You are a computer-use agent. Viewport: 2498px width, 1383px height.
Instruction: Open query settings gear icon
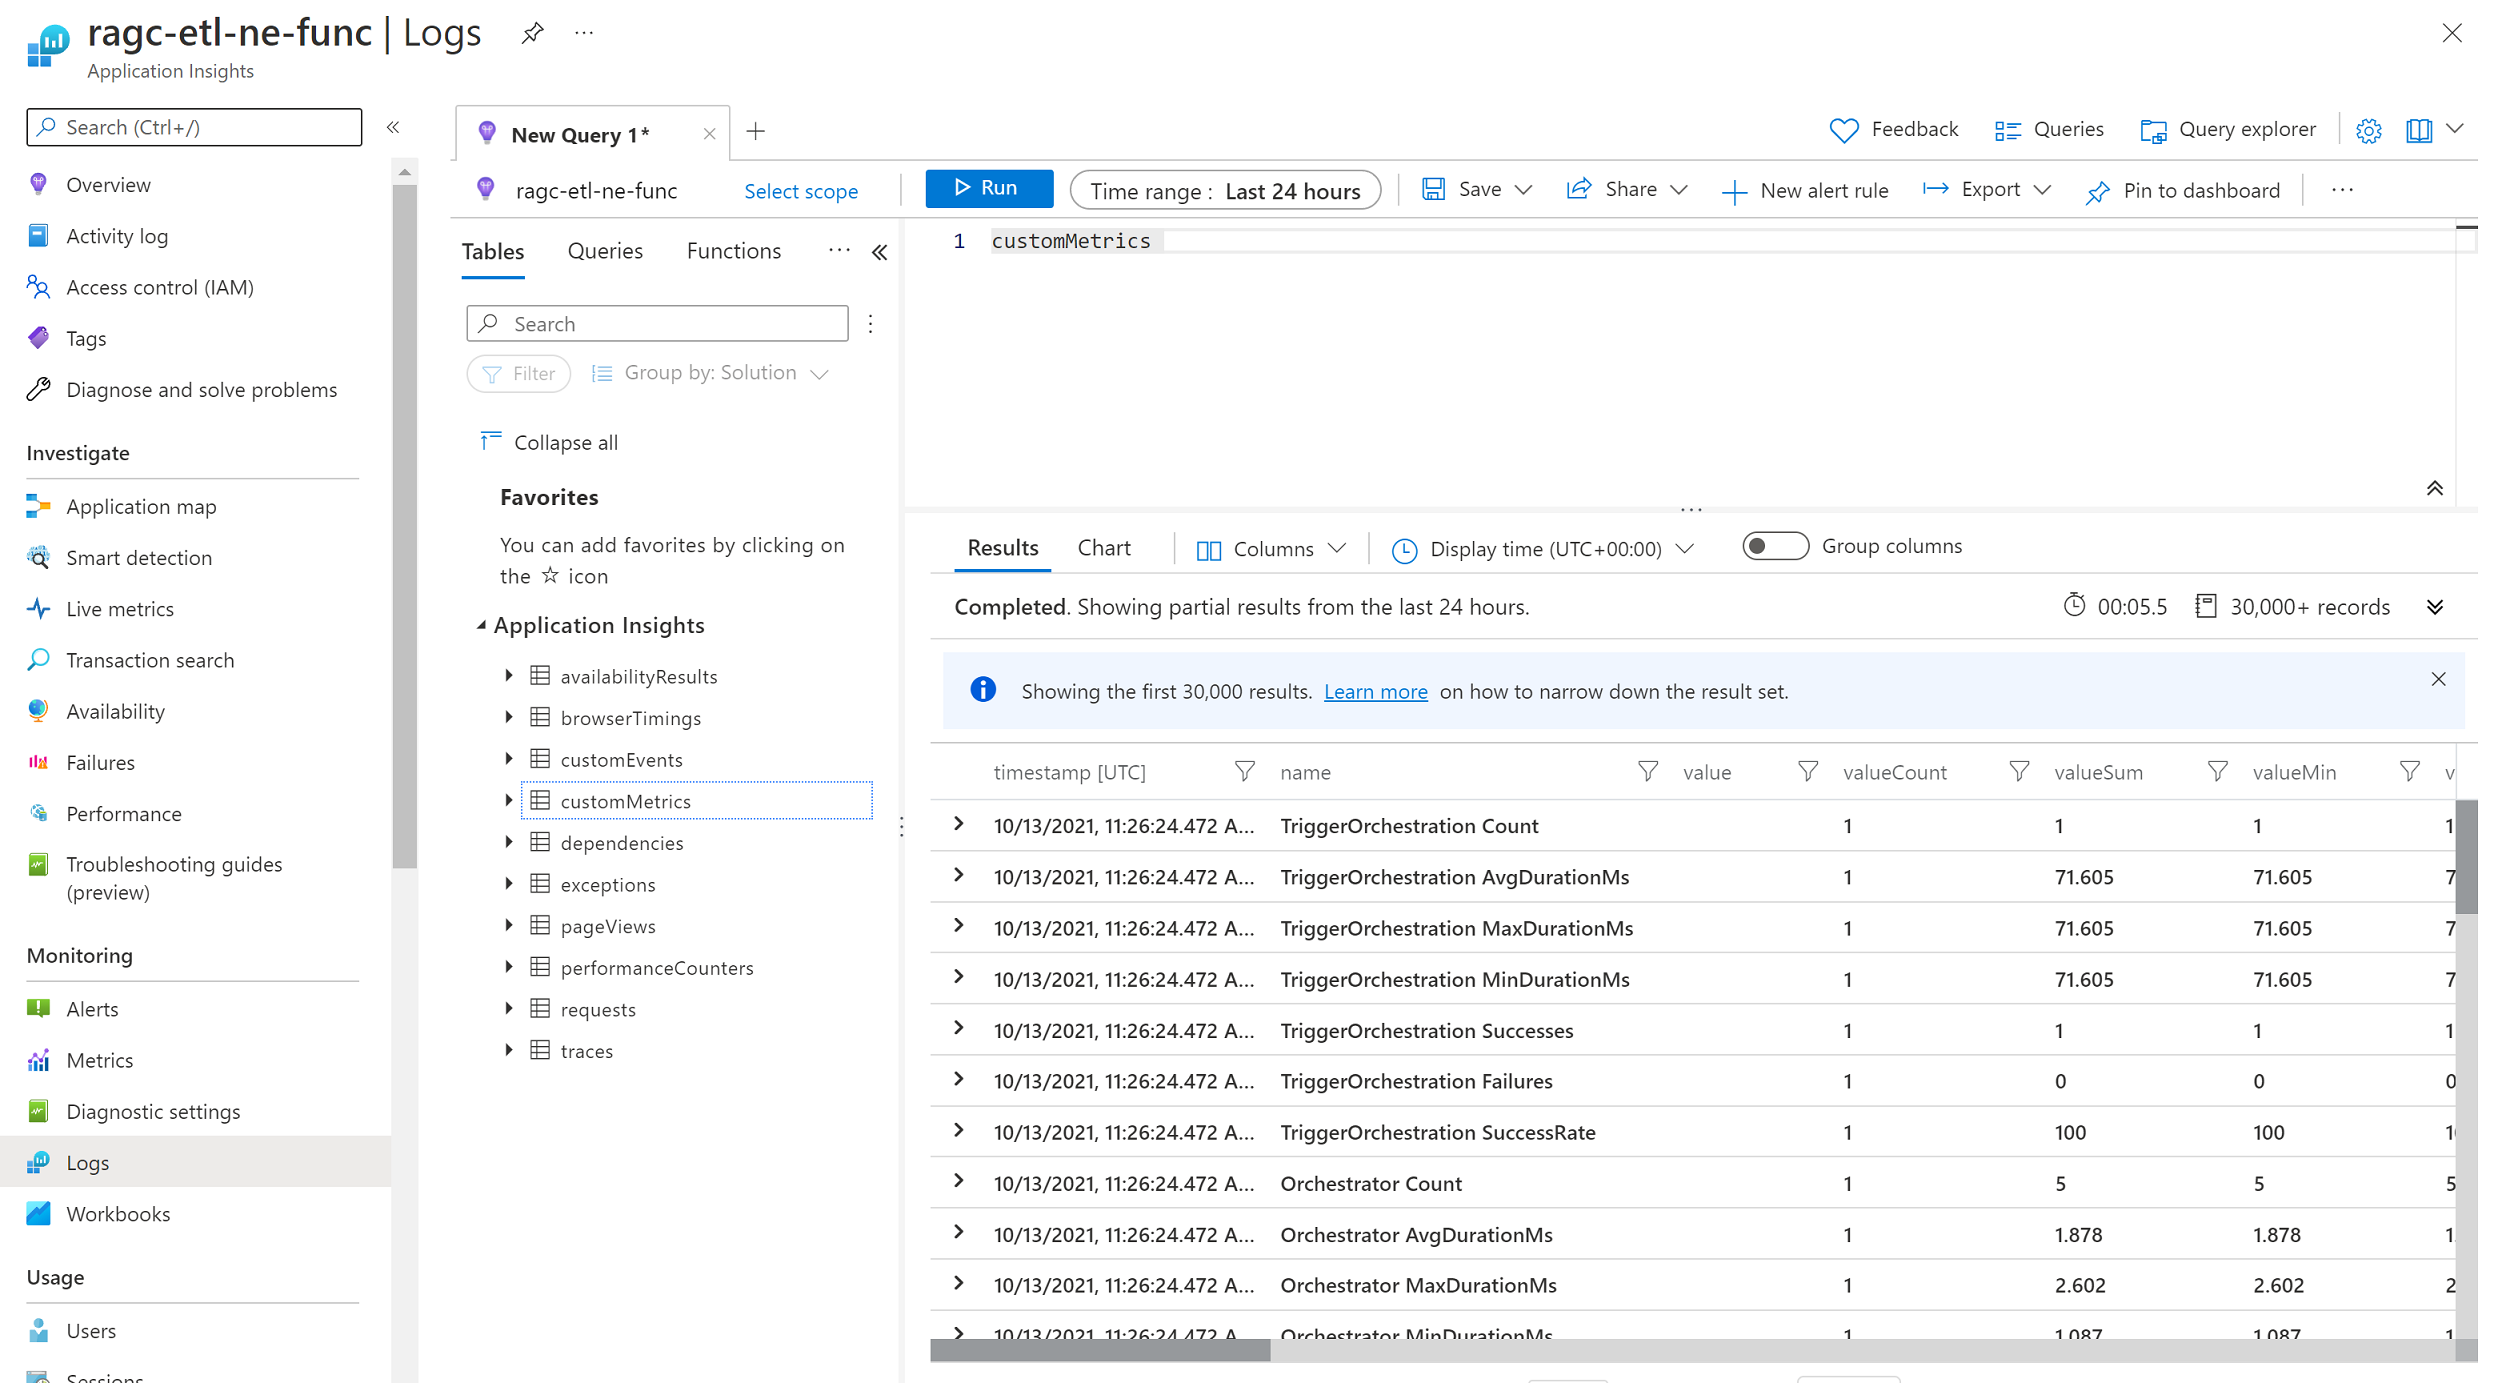[x=2368, y=130]
